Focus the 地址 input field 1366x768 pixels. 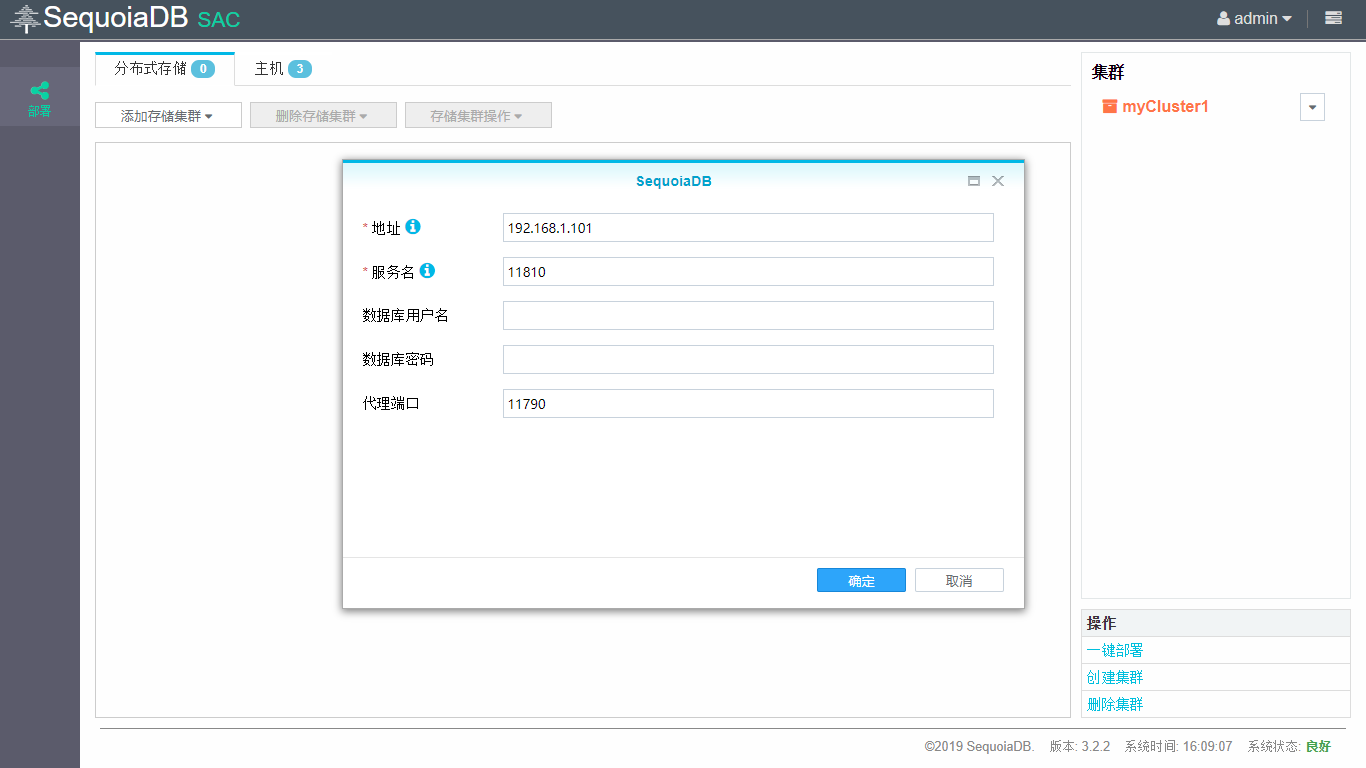pos(748,227)
